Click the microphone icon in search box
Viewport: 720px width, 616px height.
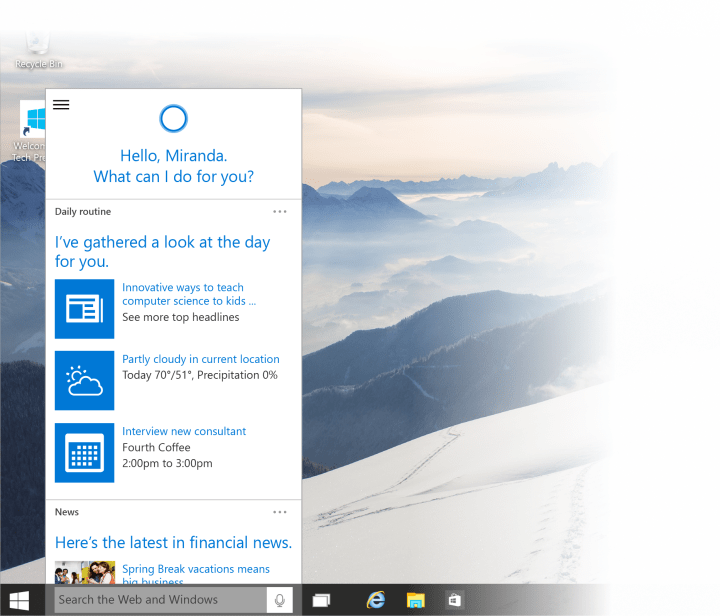coord(279,600)
